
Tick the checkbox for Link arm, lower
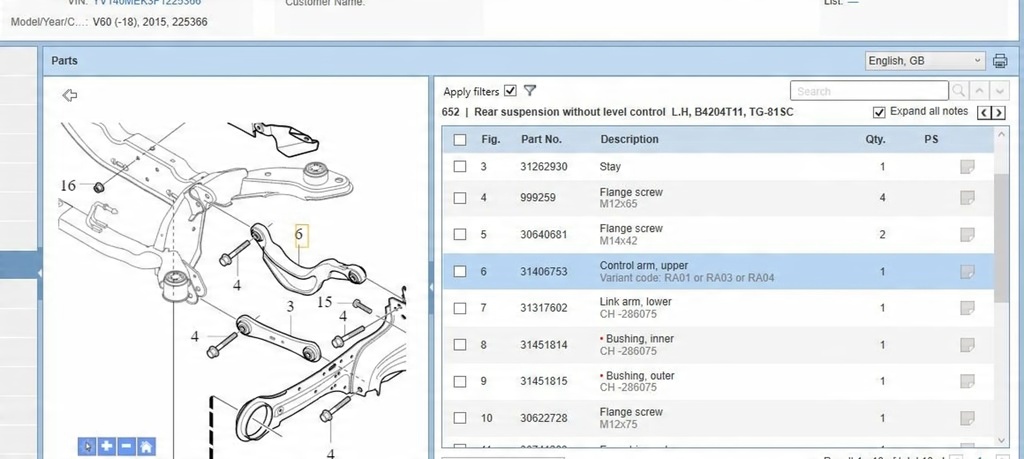(460, 308)
